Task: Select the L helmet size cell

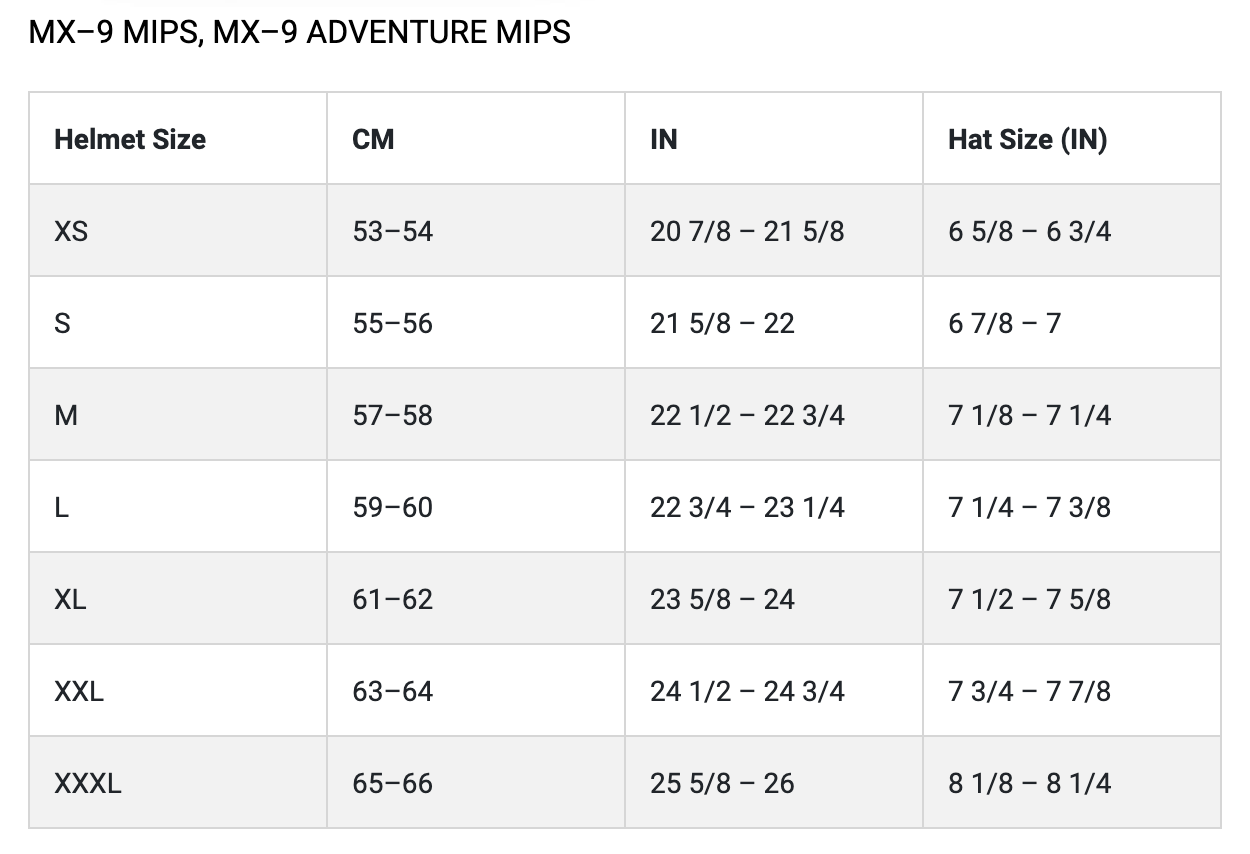Action: (62, 507)
